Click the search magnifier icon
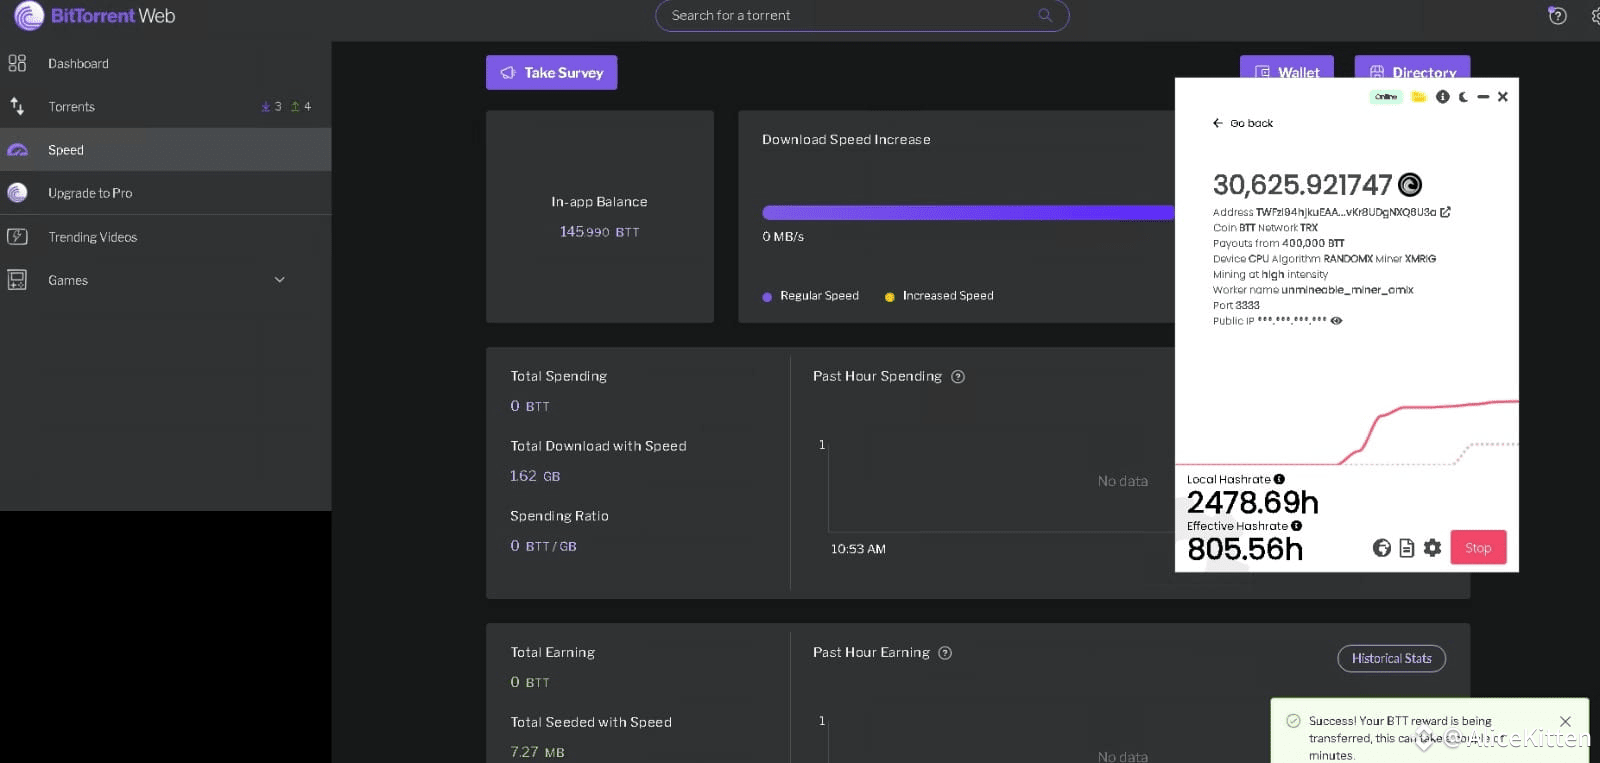 (x=1045, y=15)
